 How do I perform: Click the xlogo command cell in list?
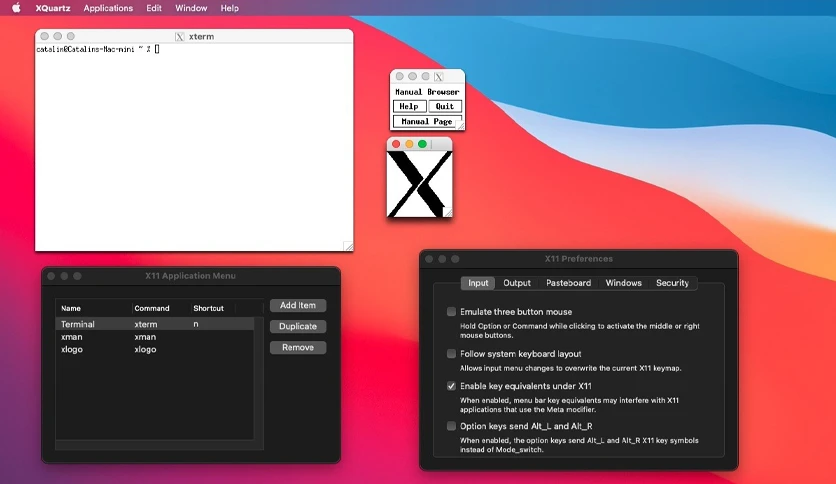(x=145, y=350)
